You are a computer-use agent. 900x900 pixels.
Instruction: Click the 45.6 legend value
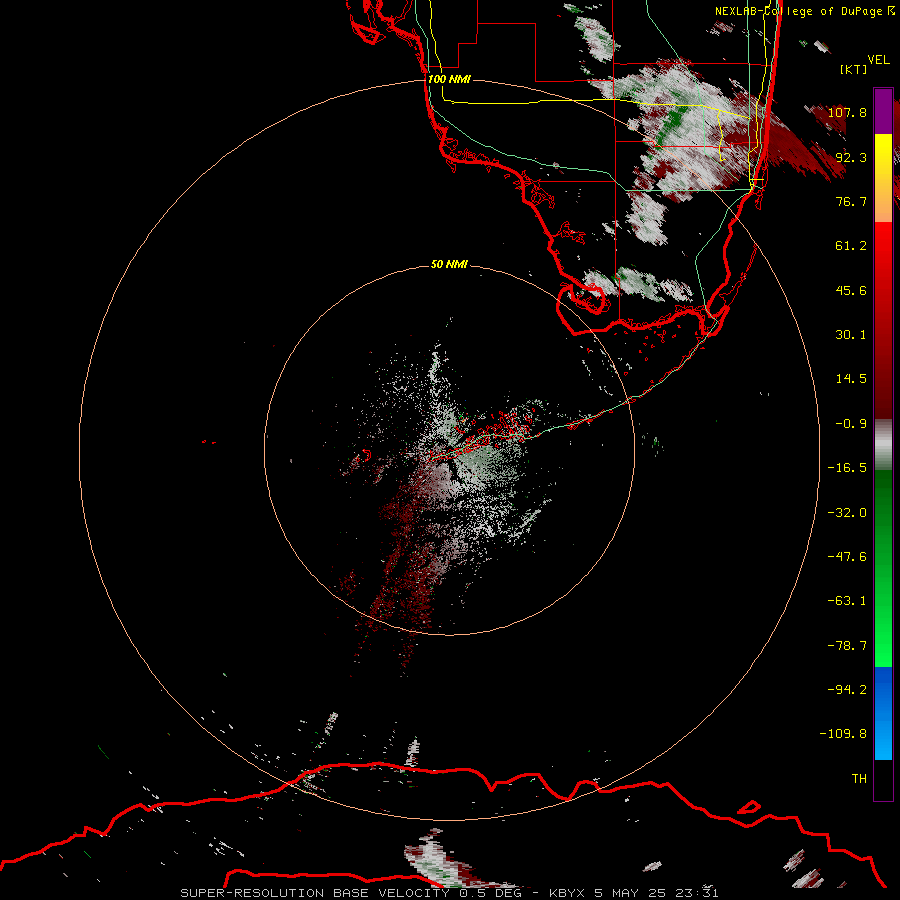coord(851,290)
